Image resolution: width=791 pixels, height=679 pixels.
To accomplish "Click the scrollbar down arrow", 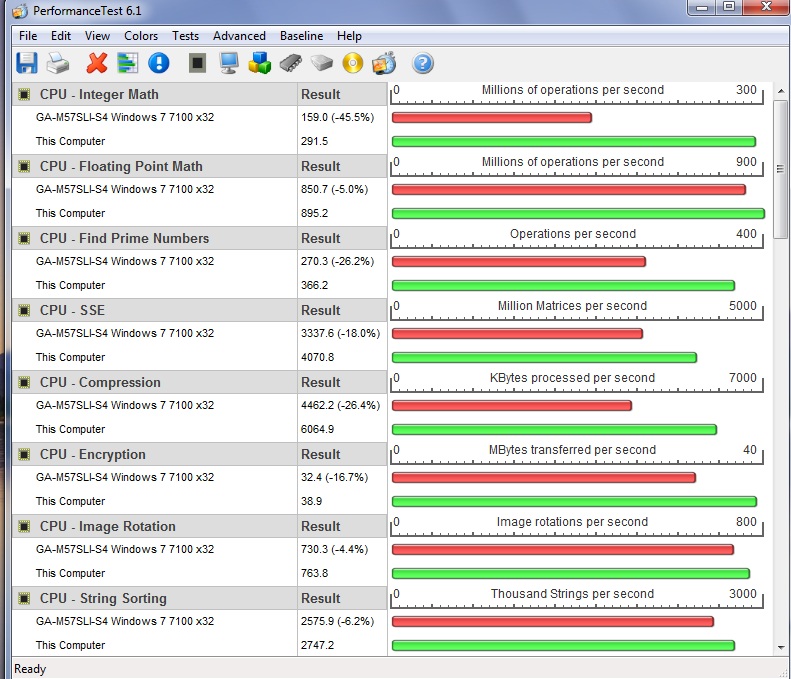I will pyautogui.click(x=781, y=648).
